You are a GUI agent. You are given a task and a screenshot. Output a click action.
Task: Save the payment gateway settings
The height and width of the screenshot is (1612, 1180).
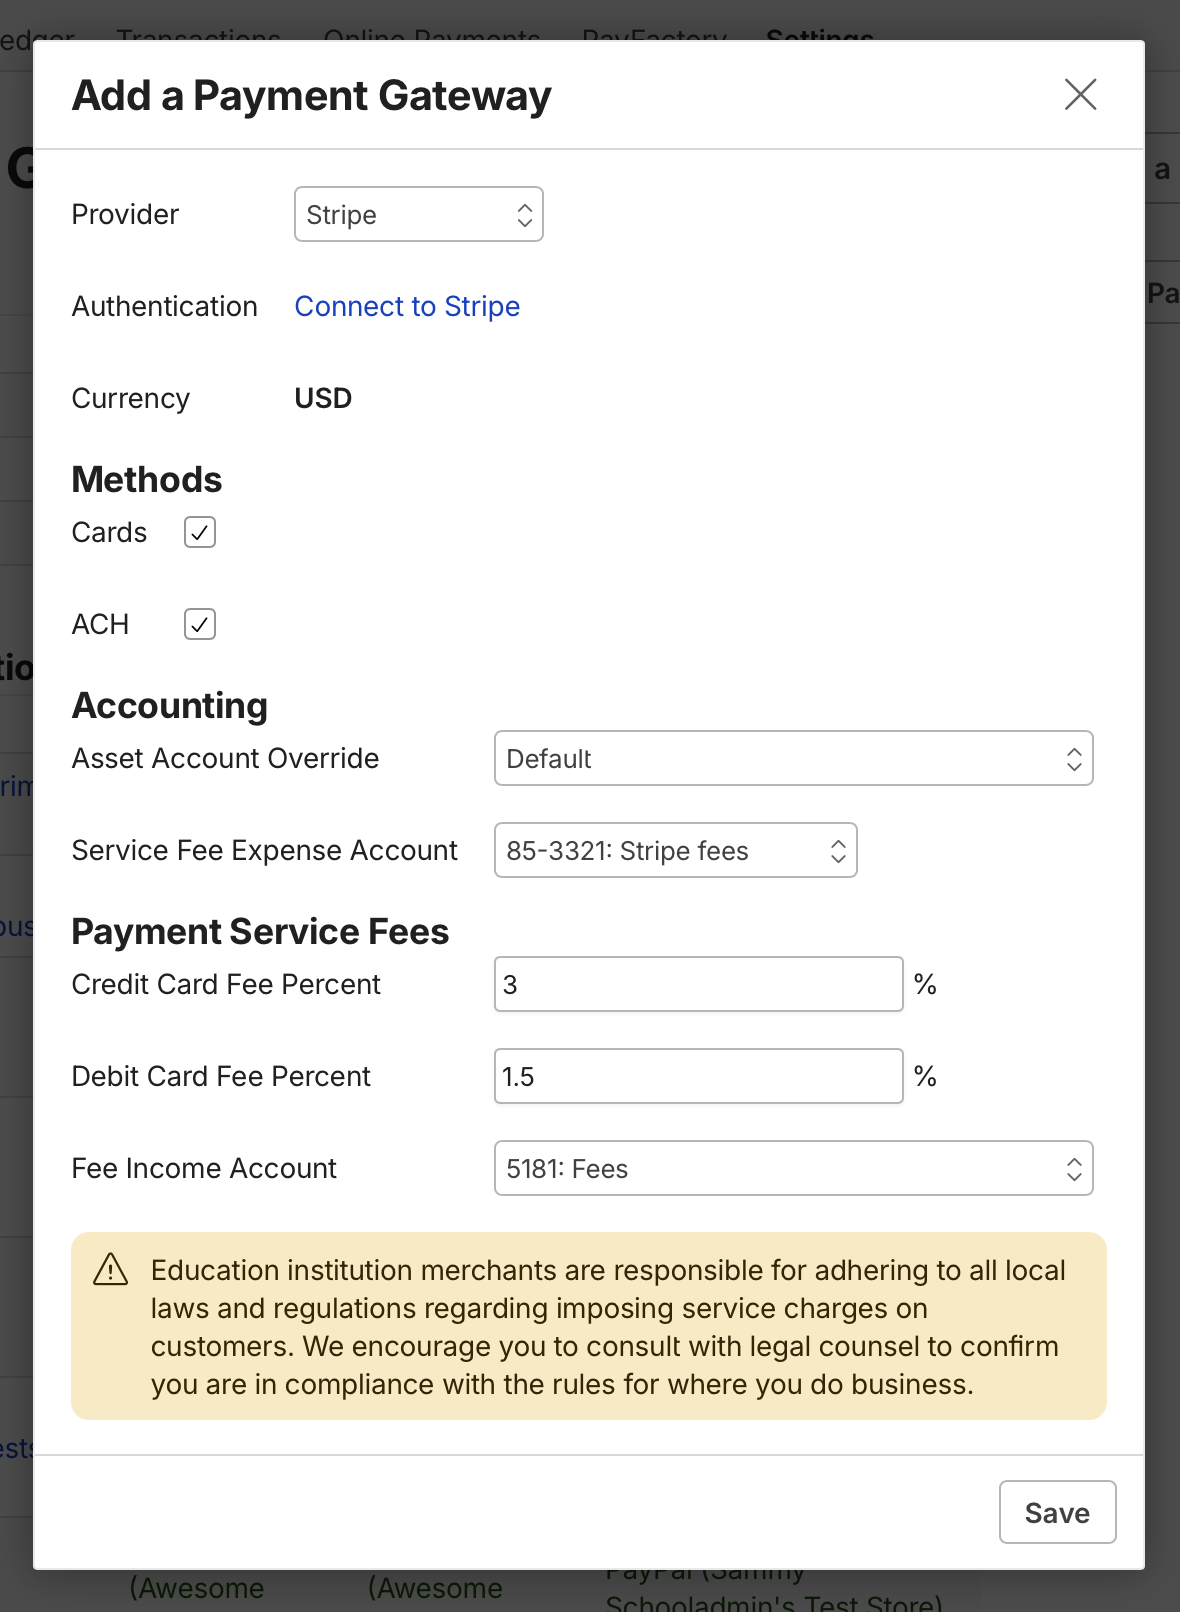[x=1058, y=1512]
